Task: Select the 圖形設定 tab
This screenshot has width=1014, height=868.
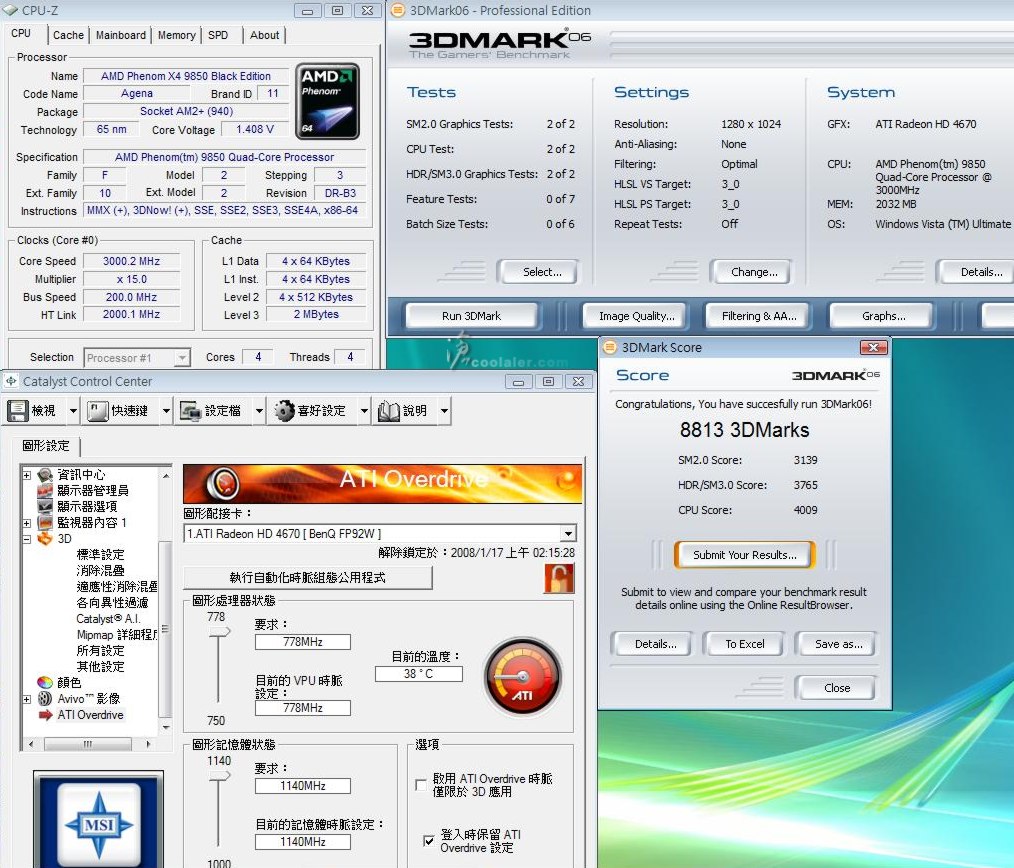Action: 45,446
